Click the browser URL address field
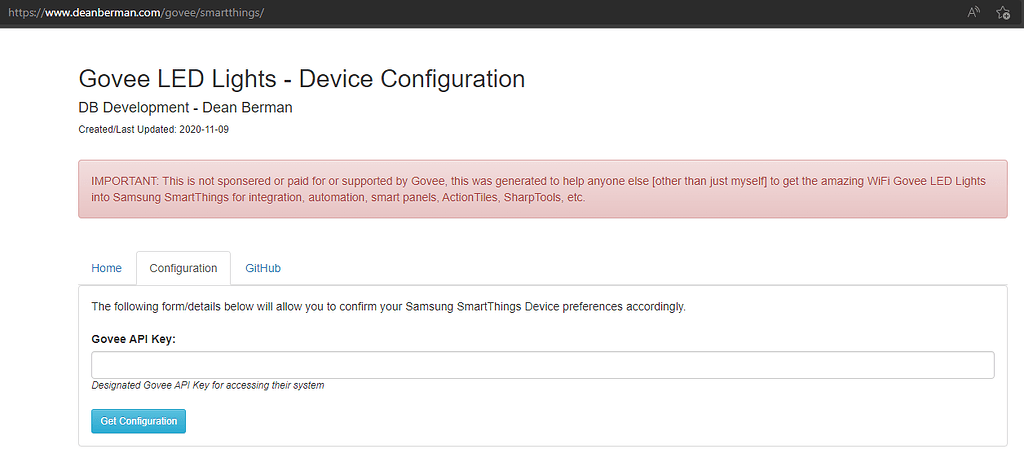The width and height of the screenshot is (1024, 453). [x=500, y=12]
